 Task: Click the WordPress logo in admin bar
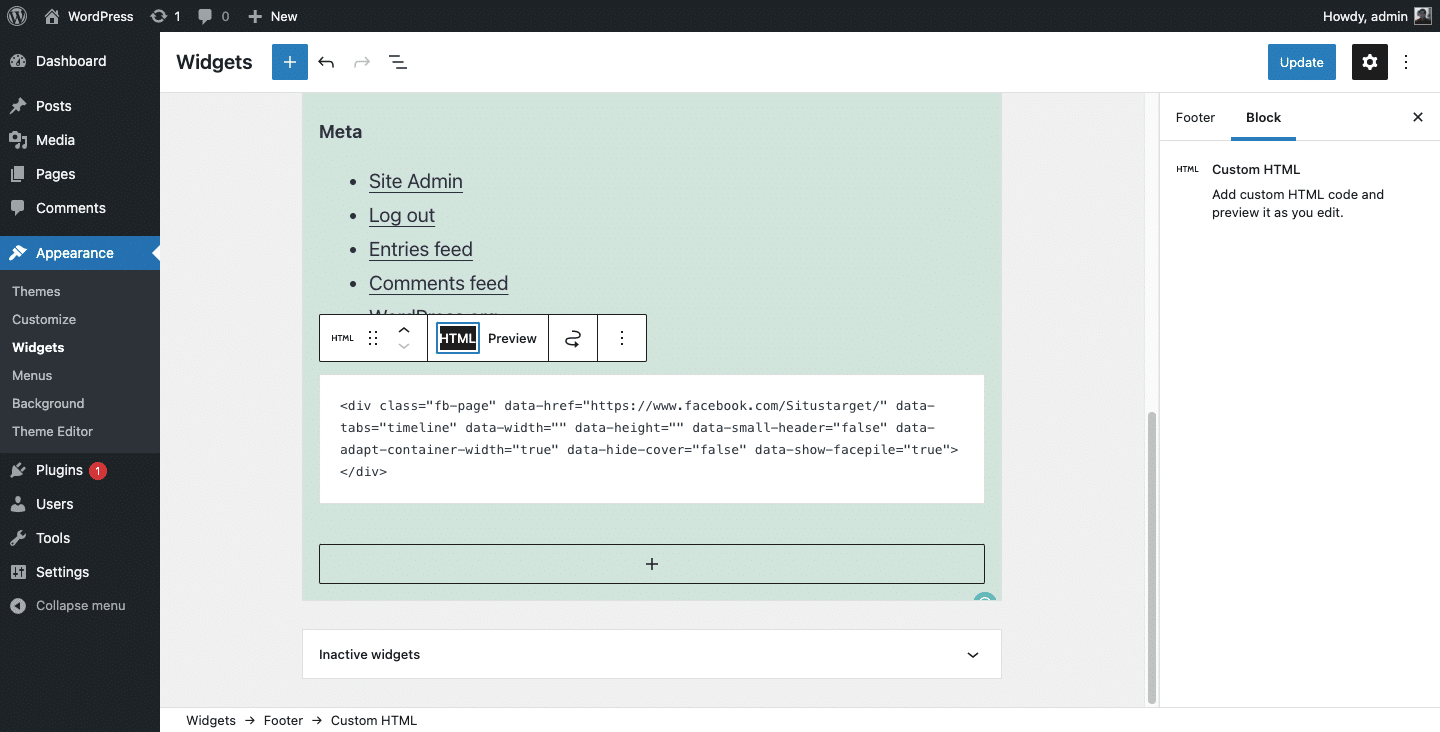17,16
